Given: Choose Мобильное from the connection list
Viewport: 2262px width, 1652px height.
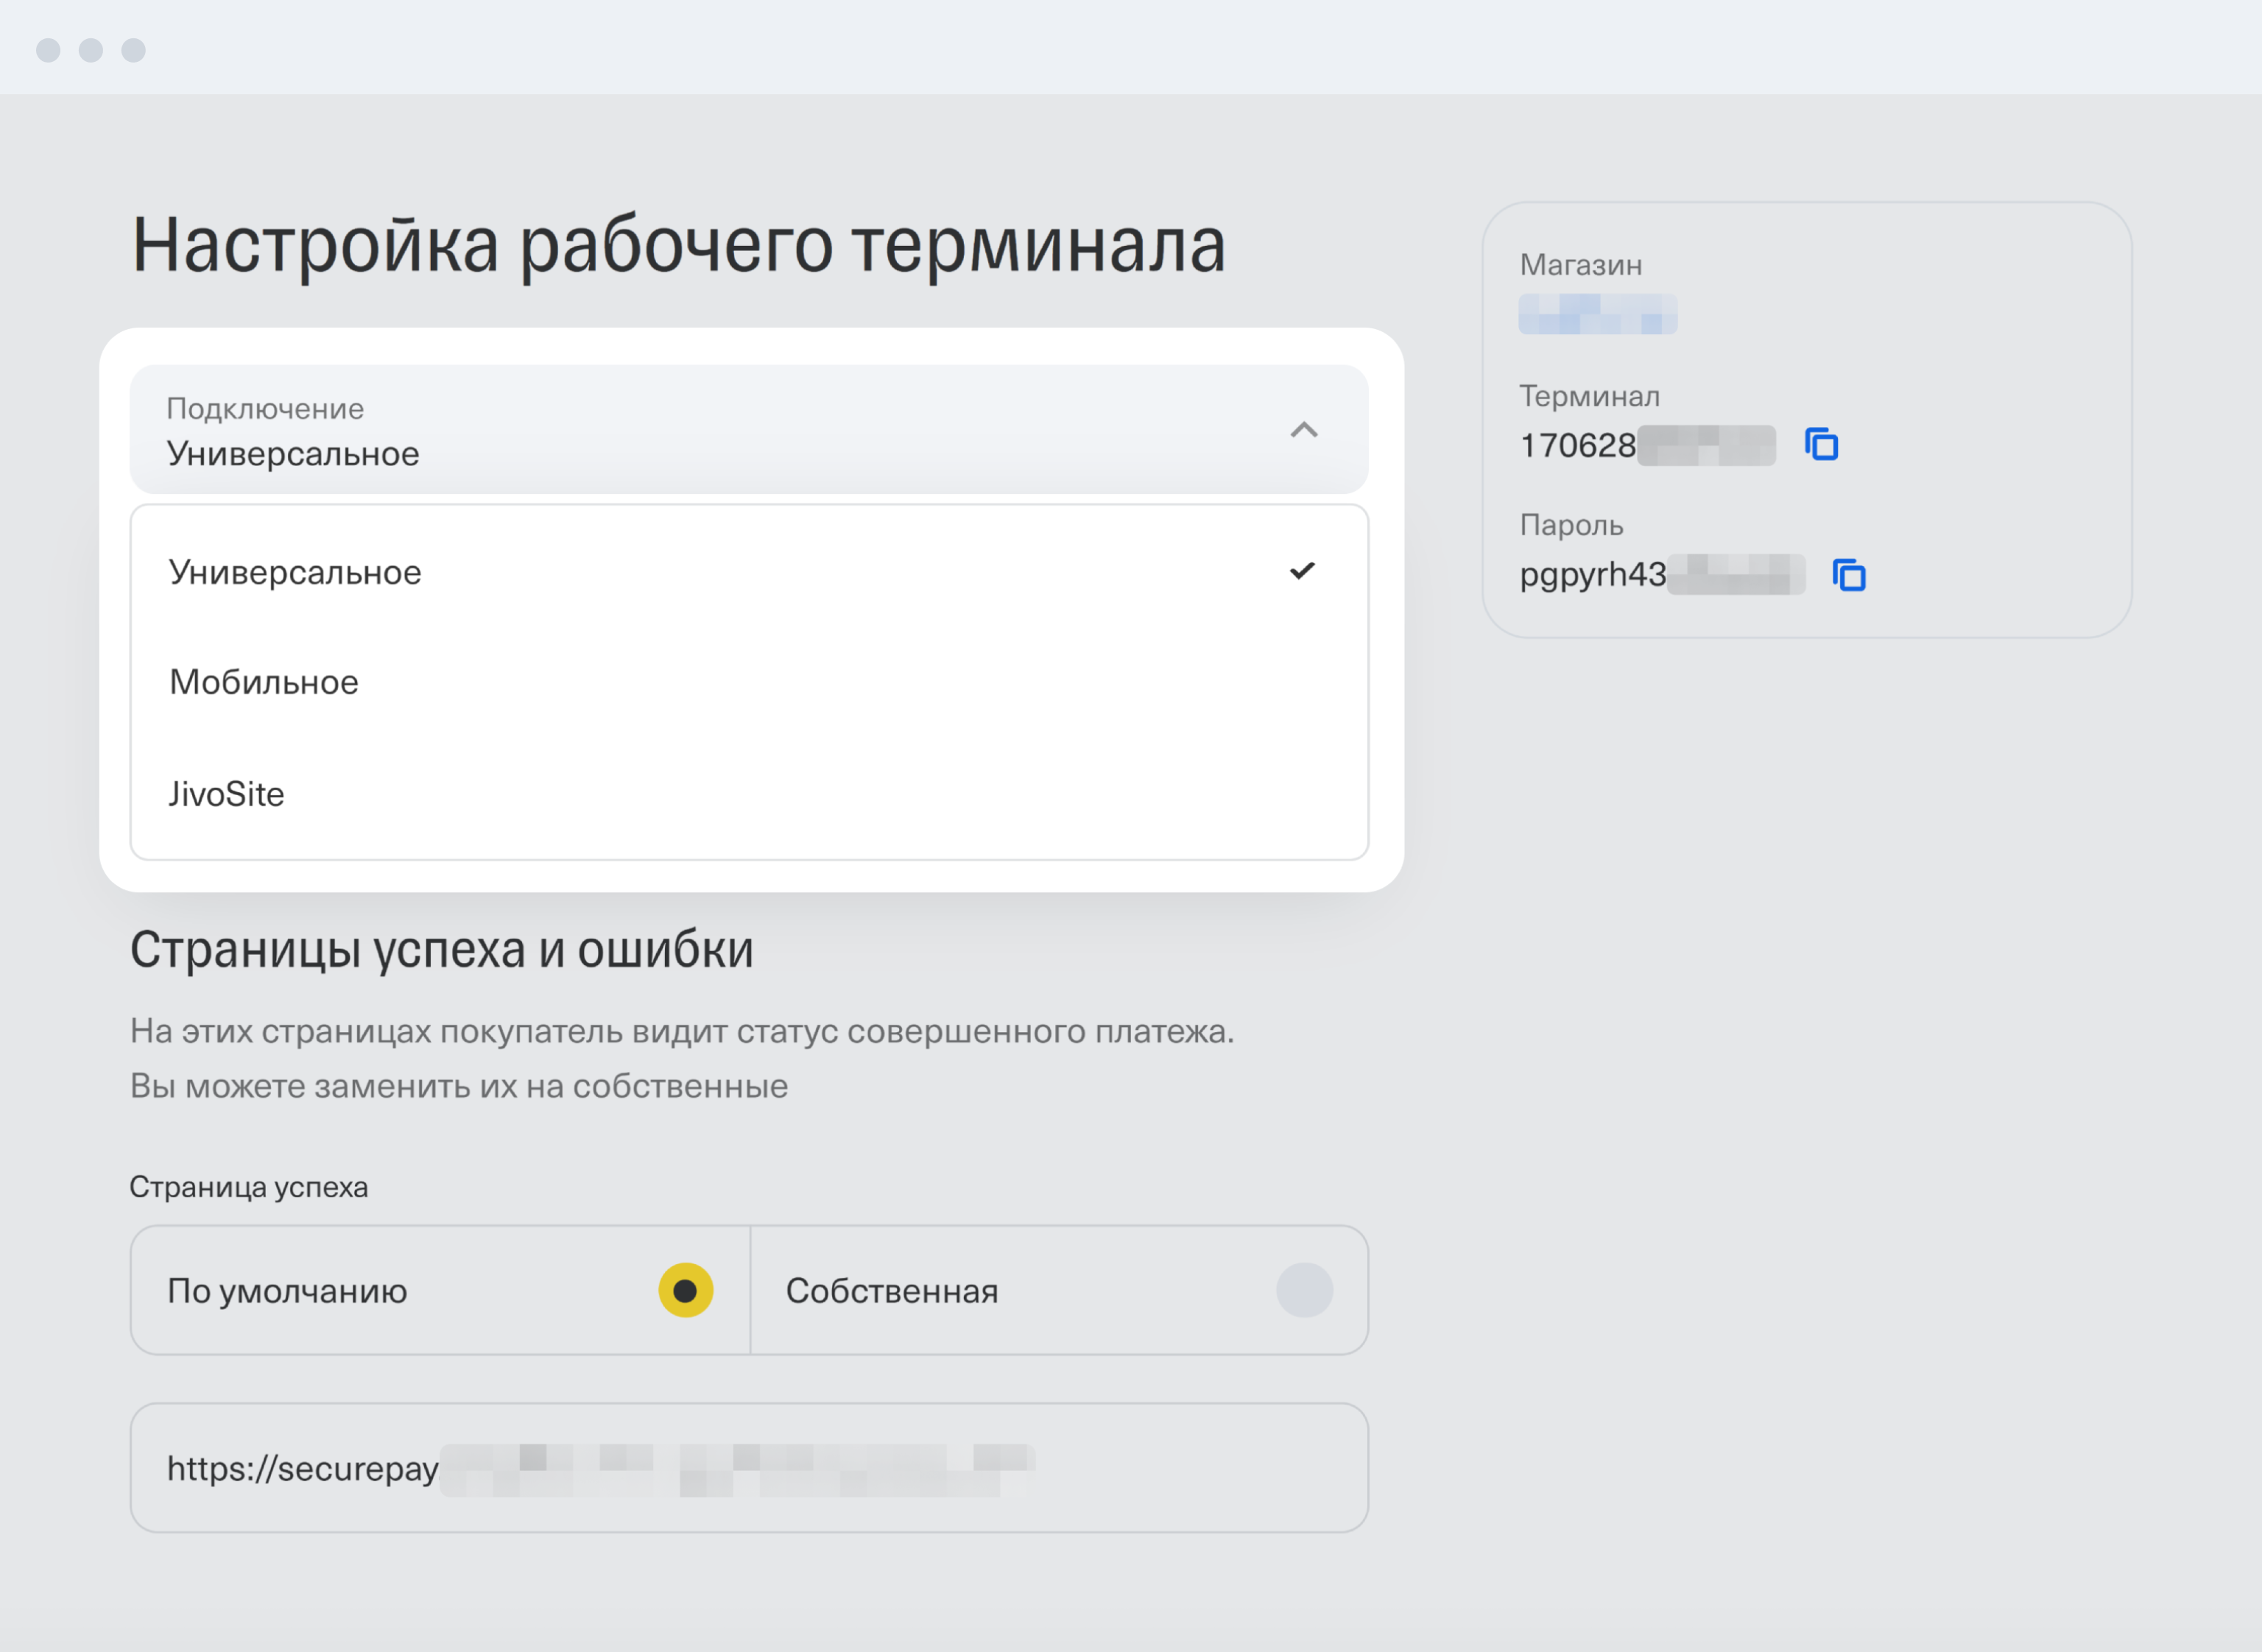Looking at the screenshot, I should click(x=264, y=682).
